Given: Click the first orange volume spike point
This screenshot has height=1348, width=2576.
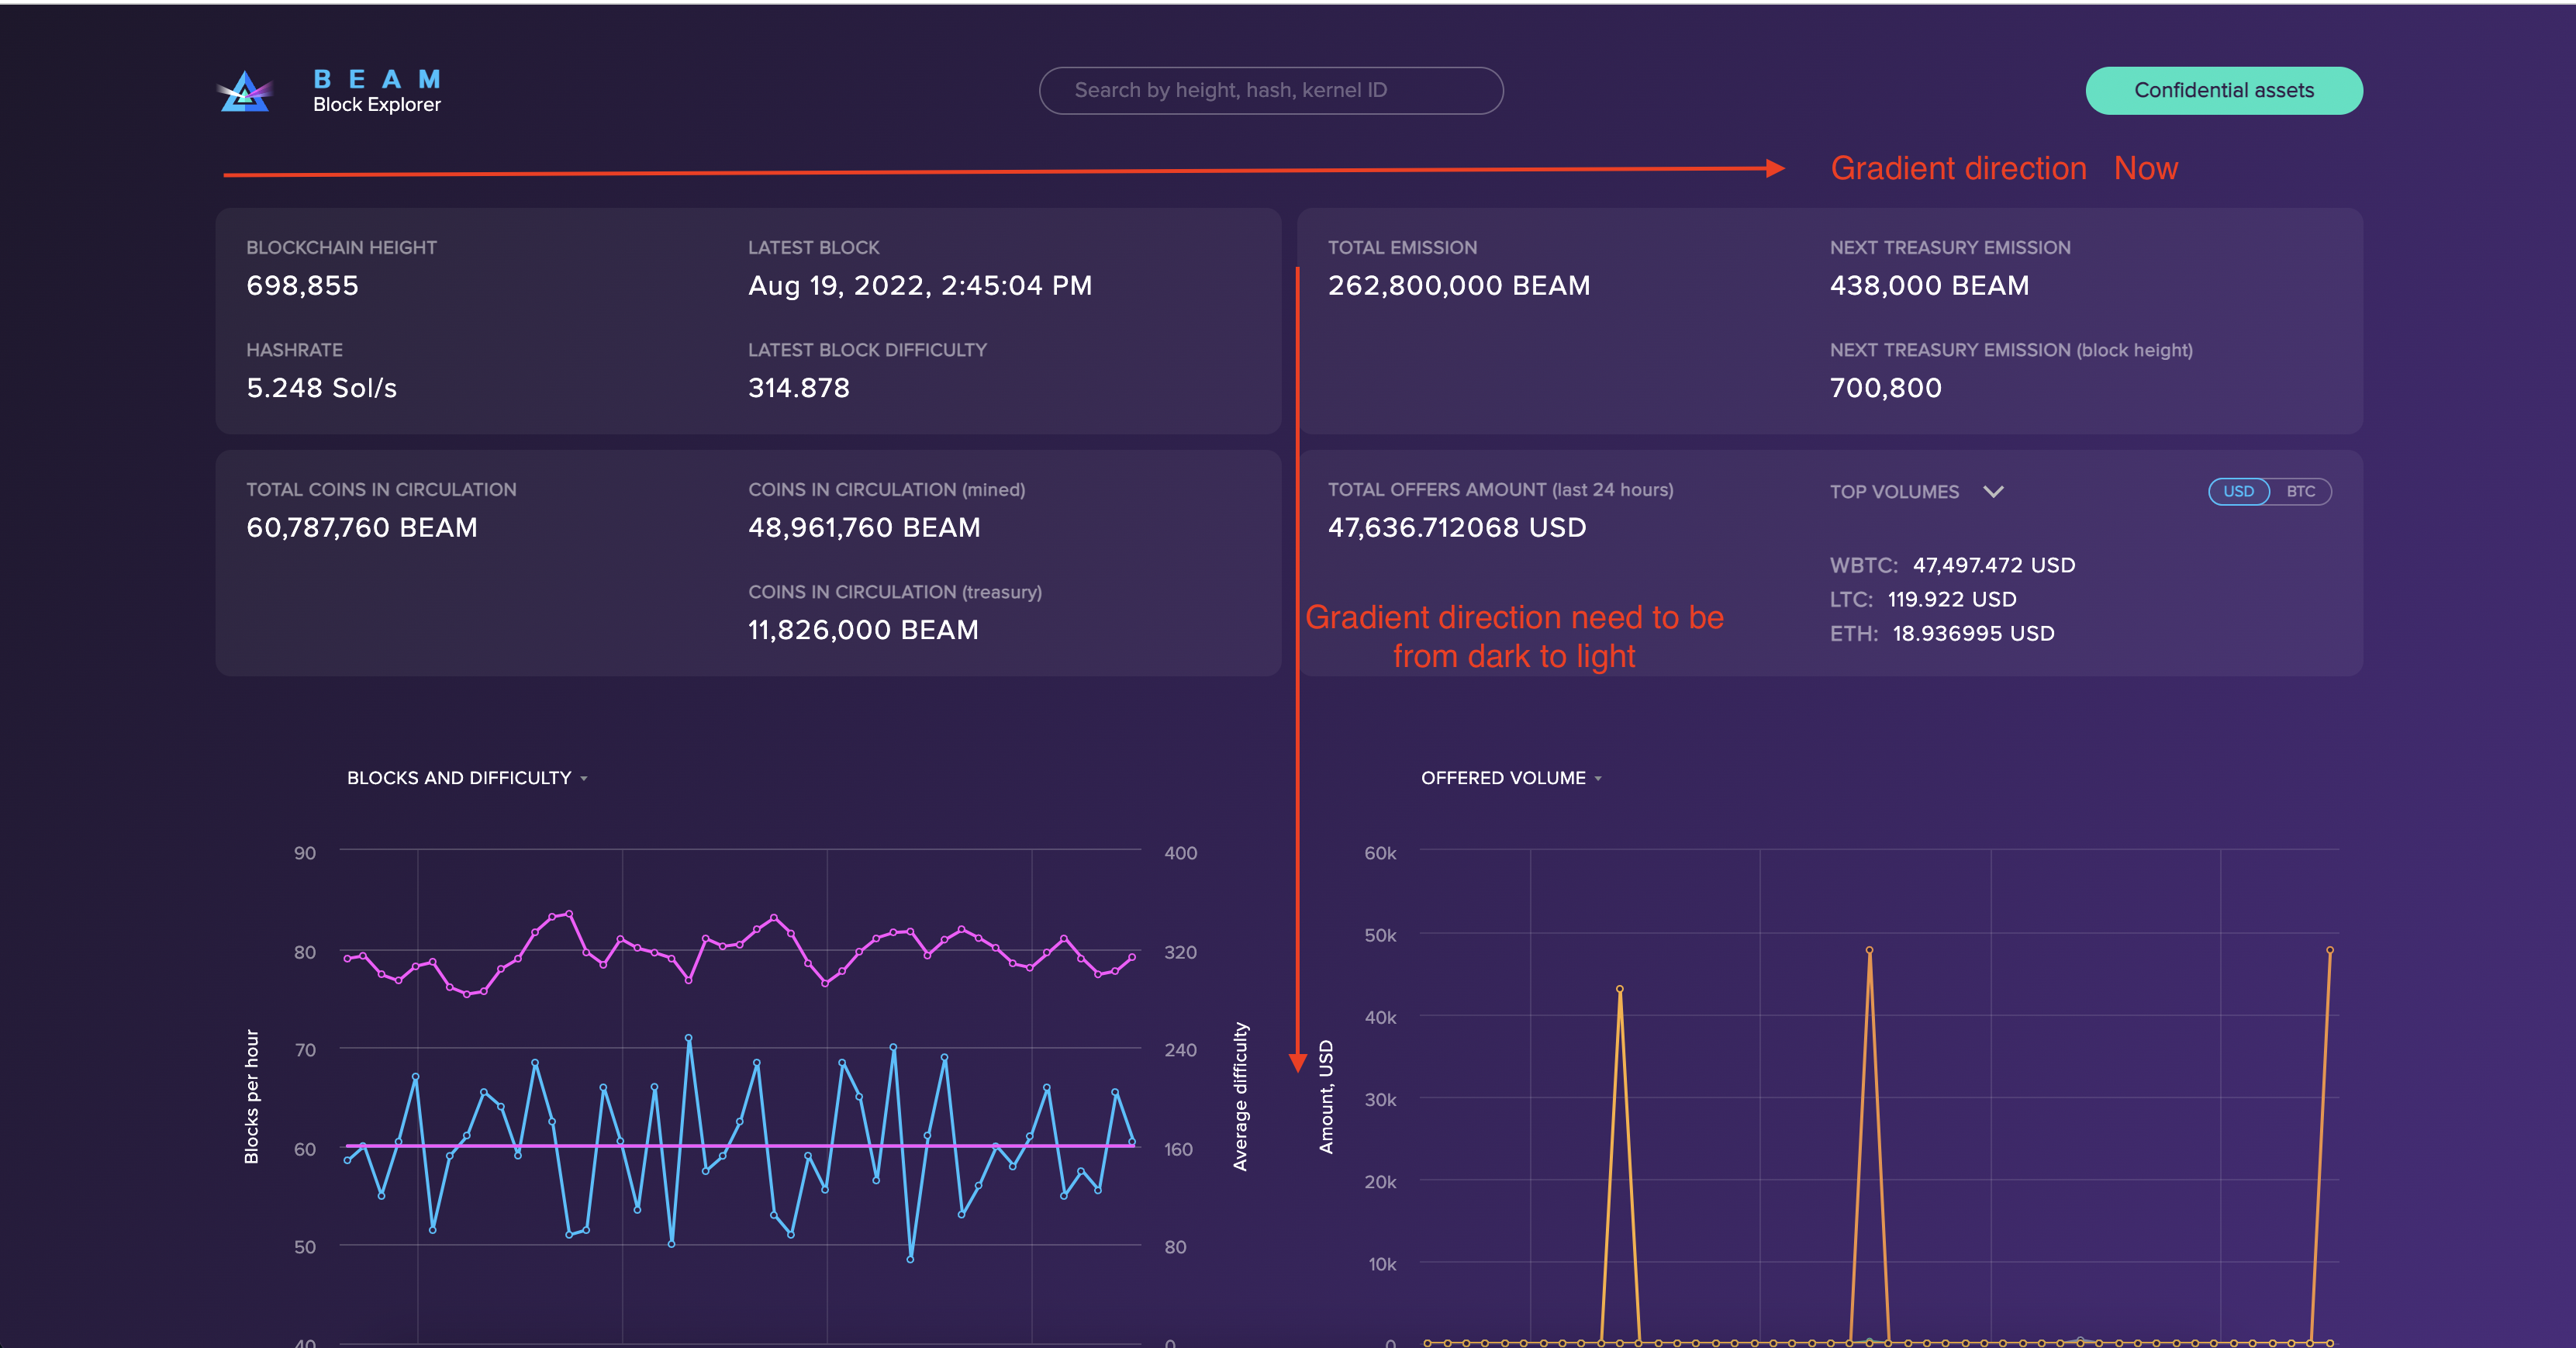Looking at the screenshot, I should (1619, 989).
